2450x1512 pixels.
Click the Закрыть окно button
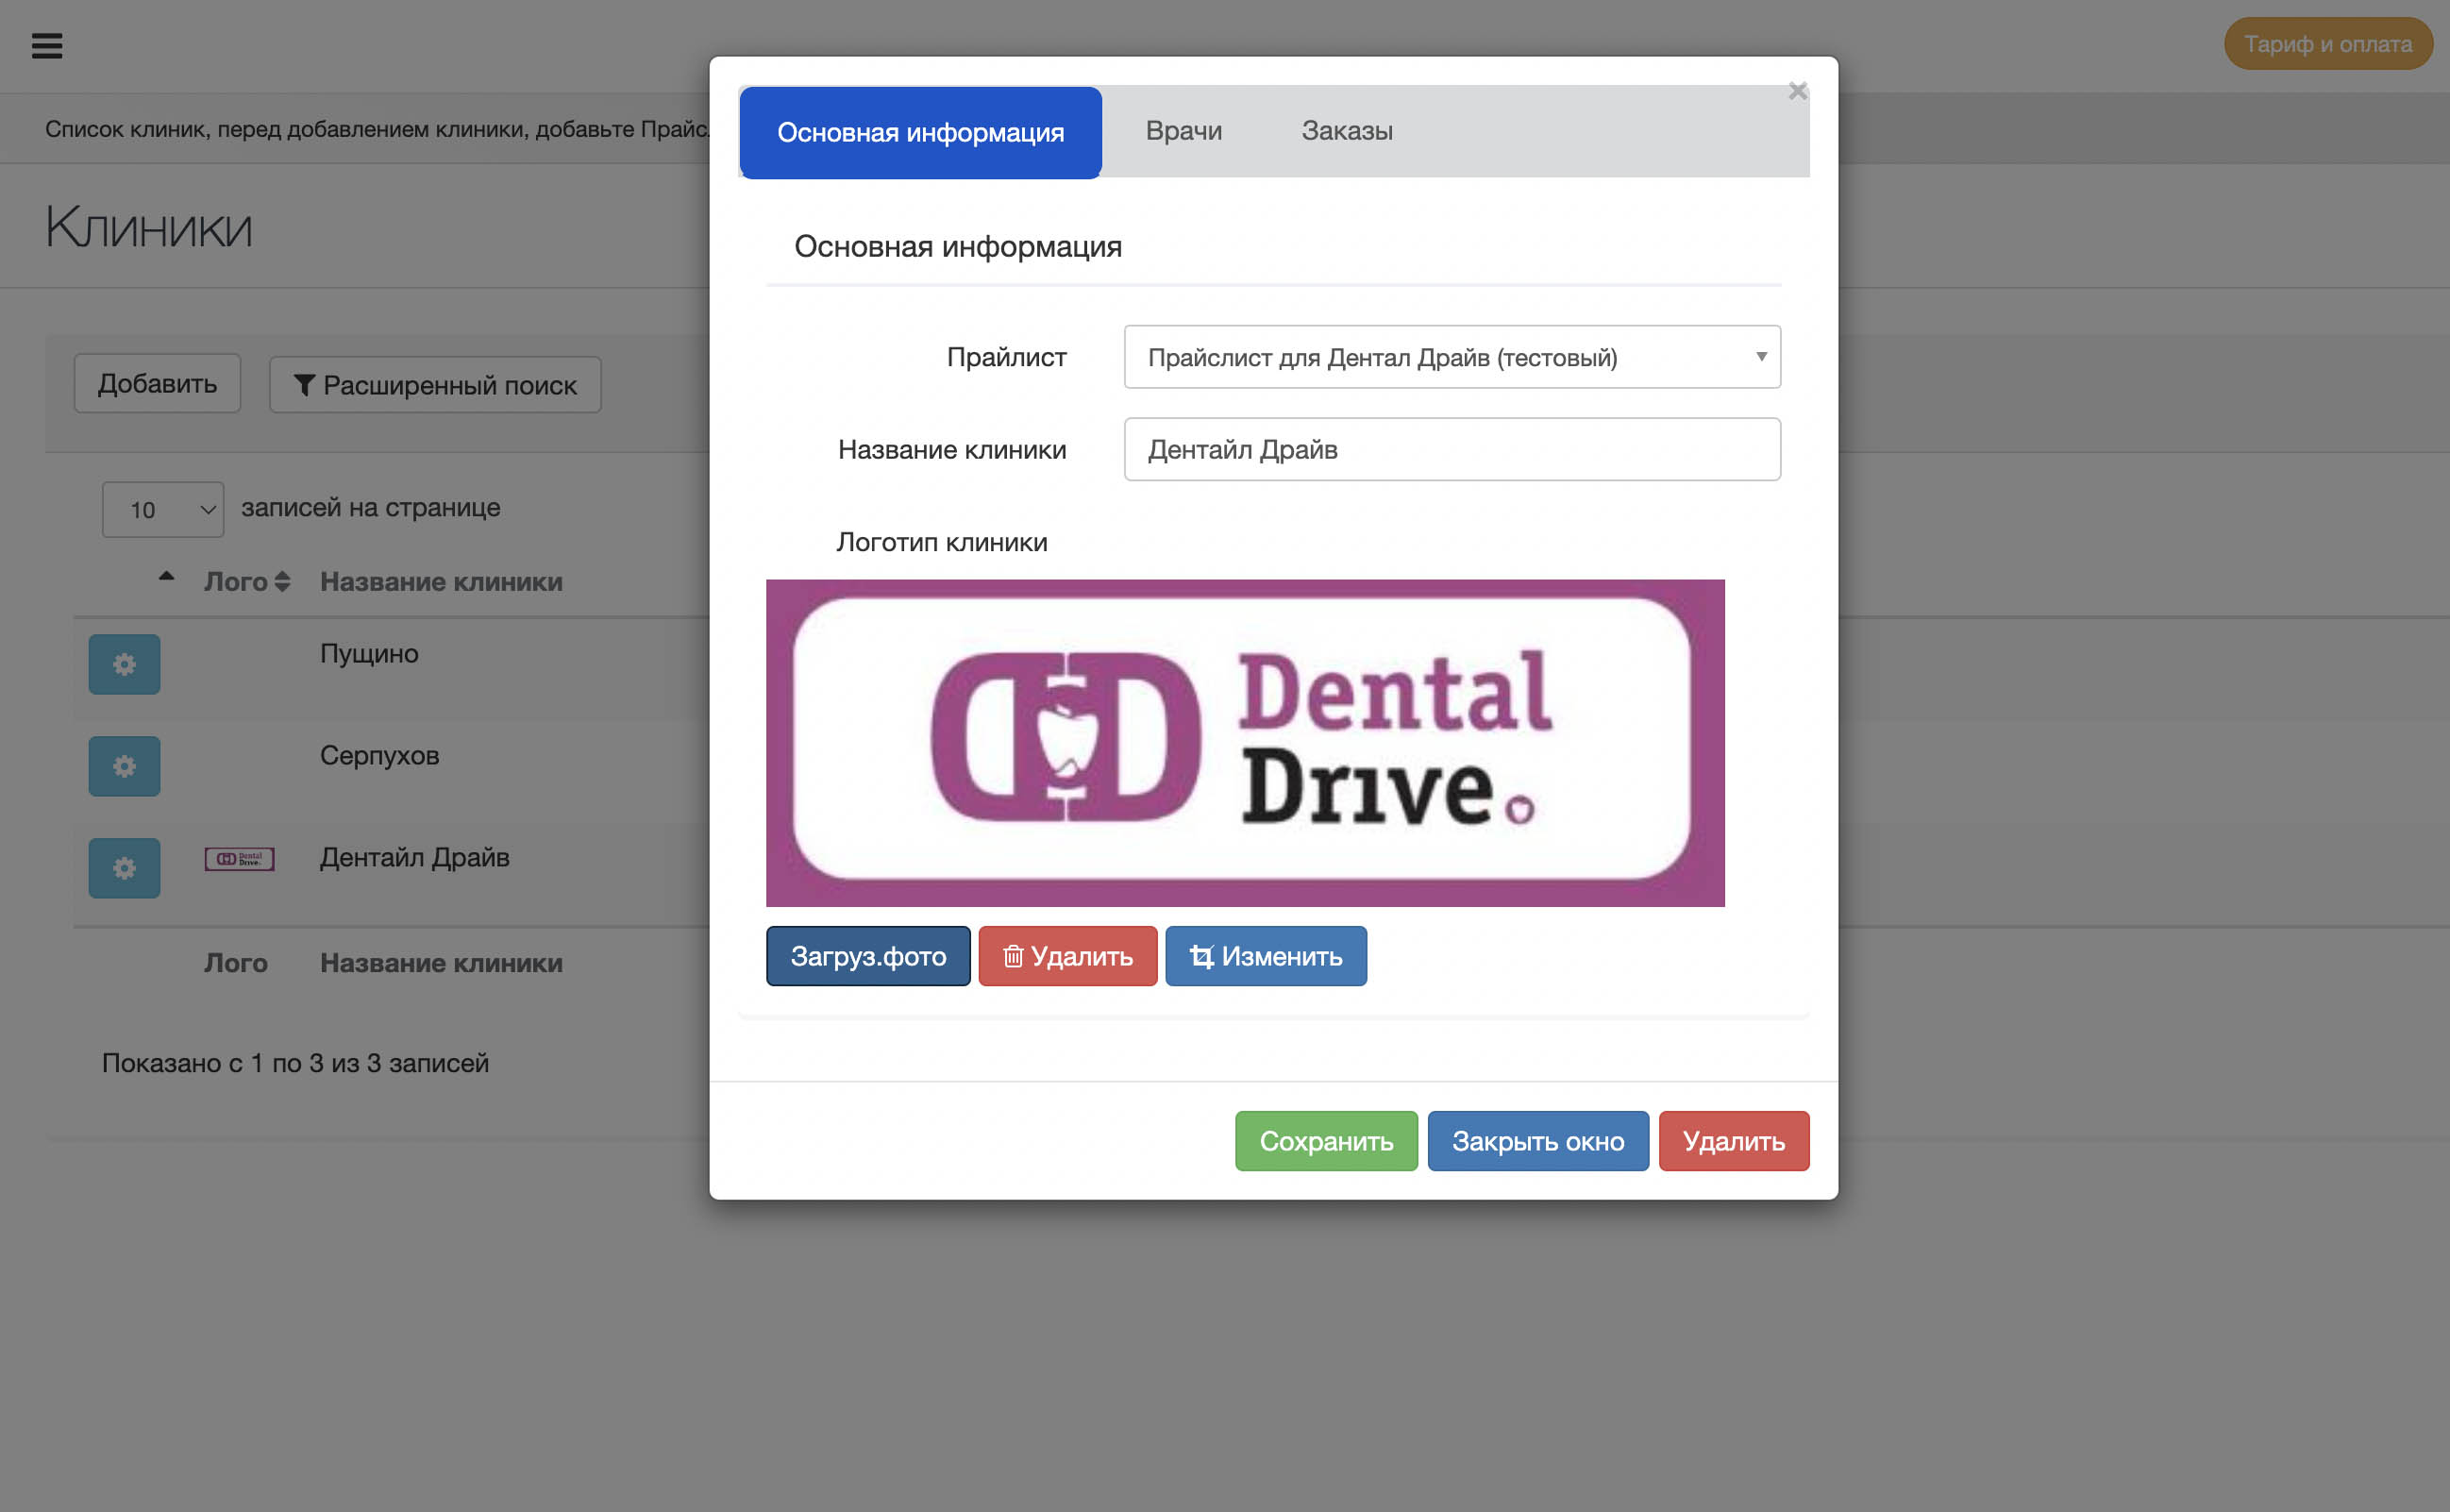coord(1537,1141)
